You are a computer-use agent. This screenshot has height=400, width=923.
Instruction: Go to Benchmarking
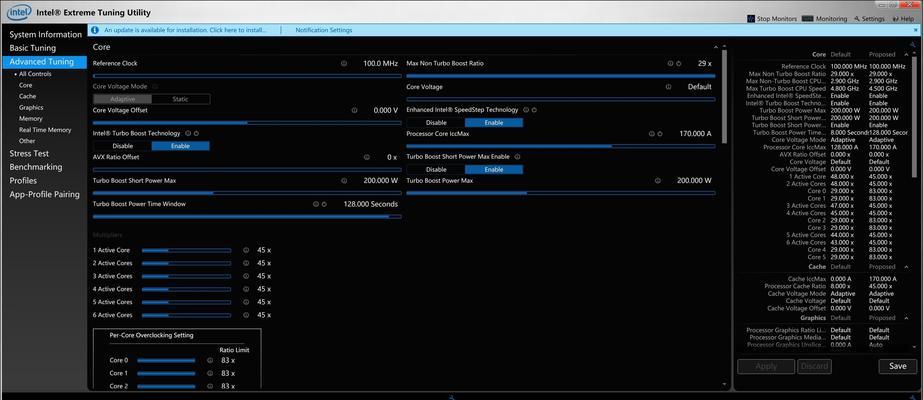point(35,167)
